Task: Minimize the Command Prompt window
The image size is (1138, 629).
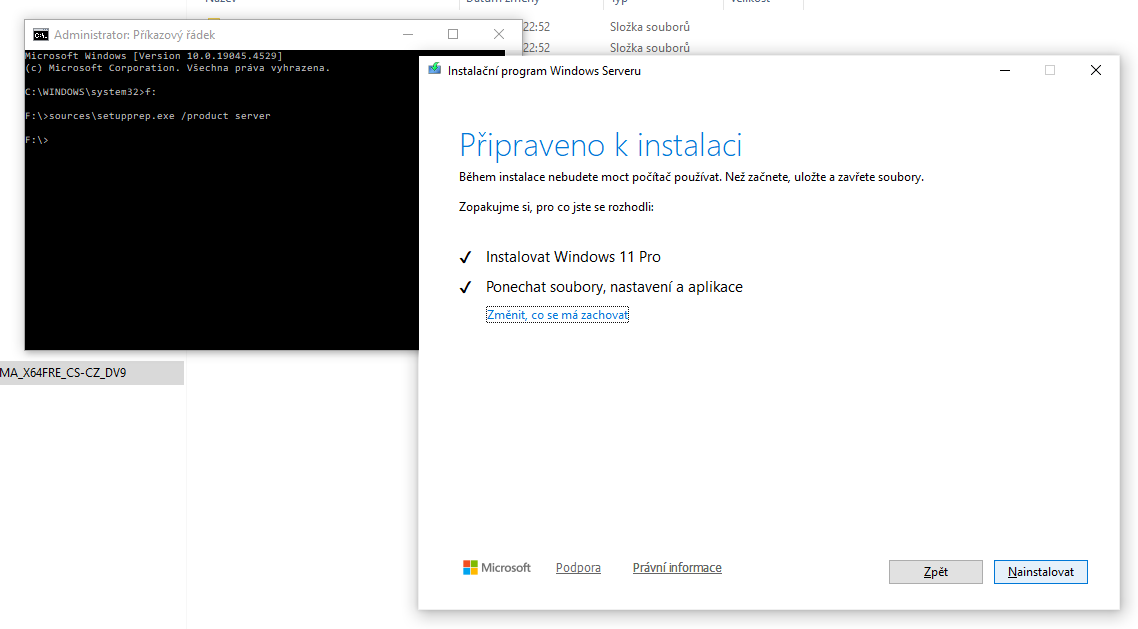Action: point(407,33)
